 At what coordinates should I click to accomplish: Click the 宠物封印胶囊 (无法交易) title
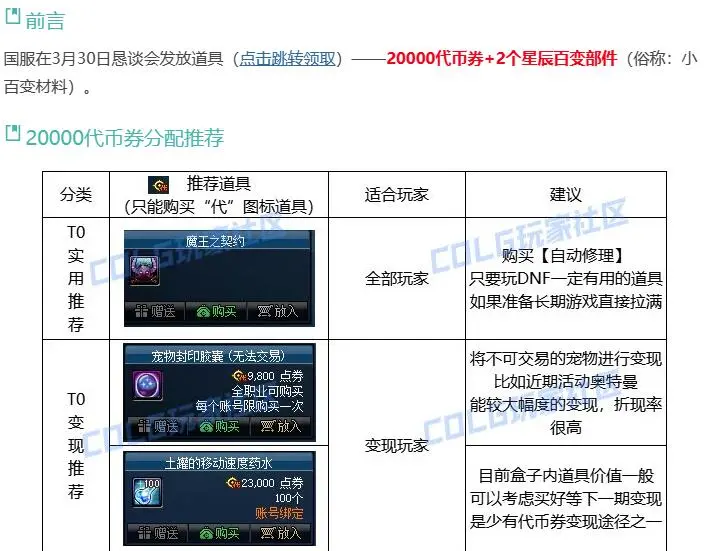[x=218, y=356]
